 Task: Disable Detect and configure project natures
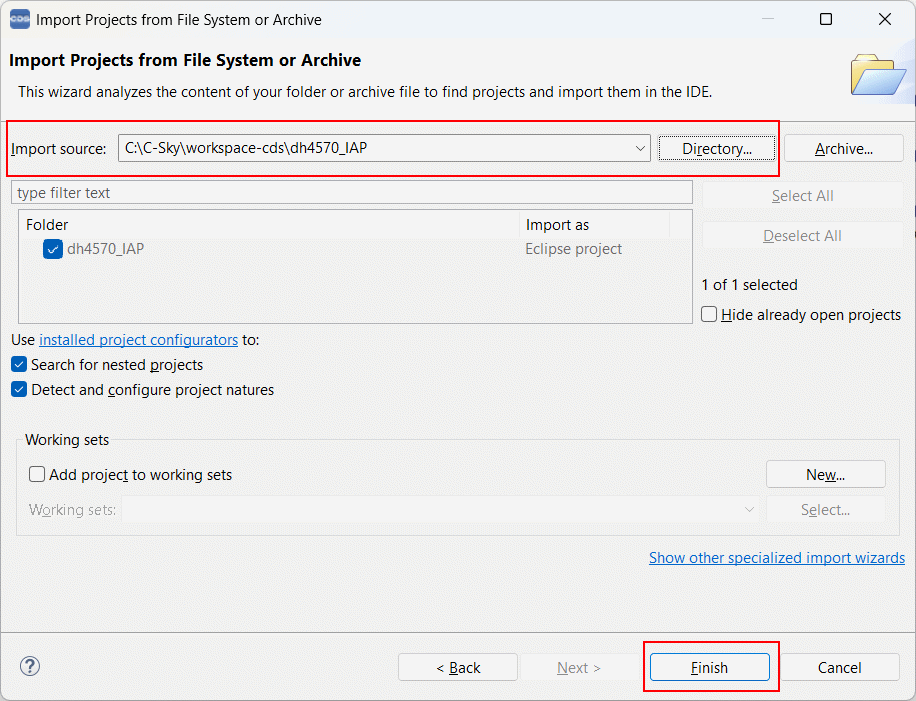coord(19,390)
